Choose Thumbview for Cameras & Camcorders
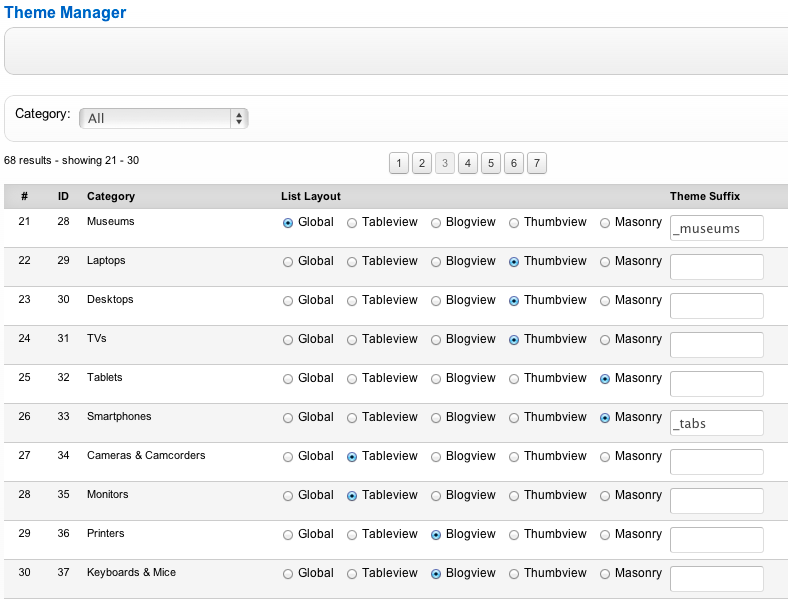The height and width of the screenshot is (599, 788). 514,457
